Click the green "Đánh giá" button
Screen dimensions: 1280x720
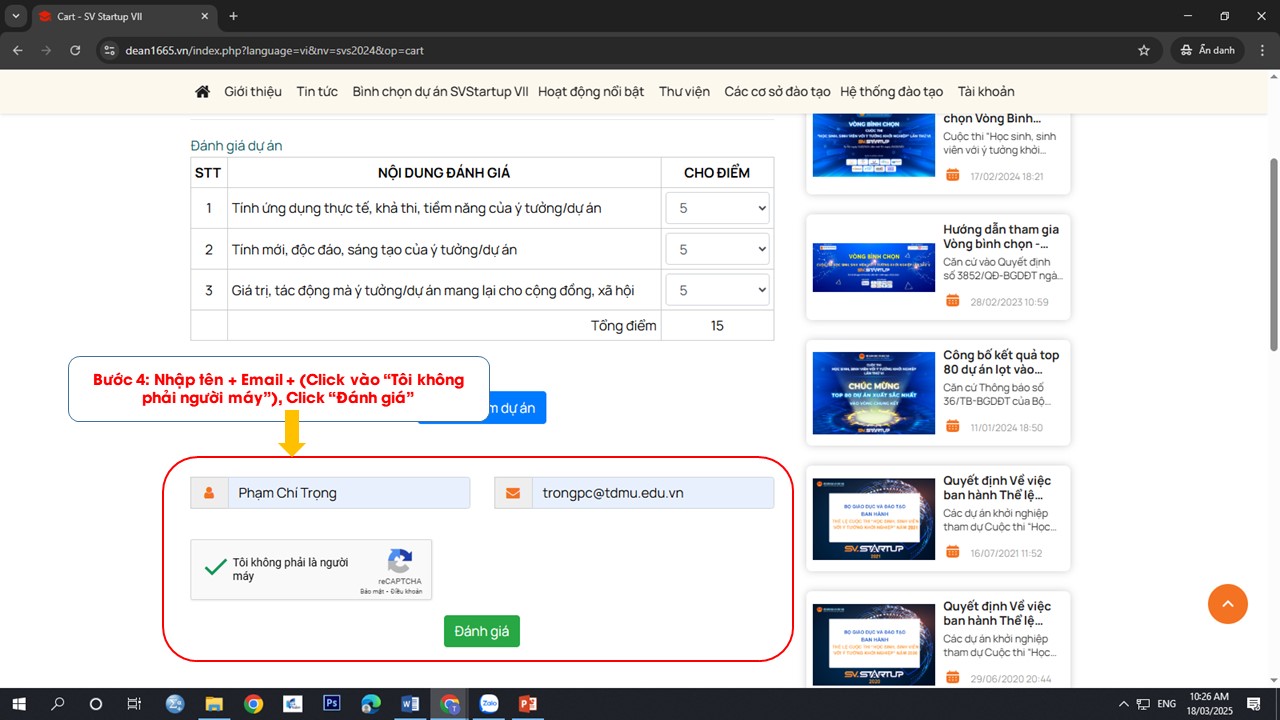[x=482, y=631]
